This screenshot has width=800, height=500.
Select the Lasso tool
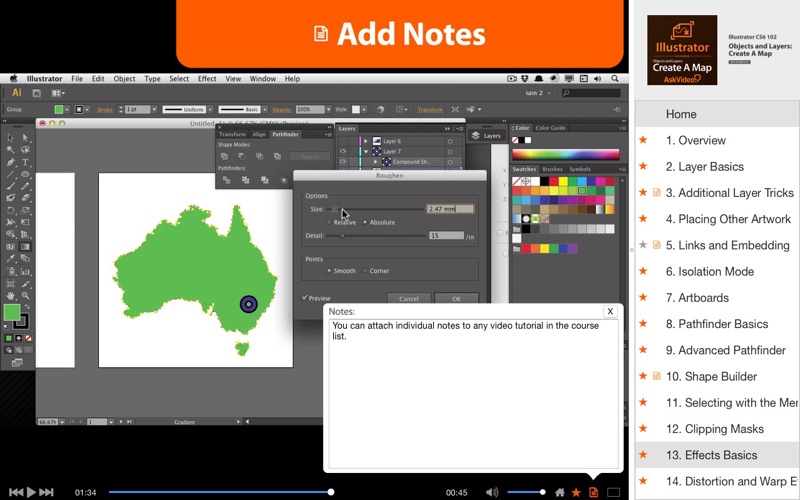pyautogui.click(x=25, y=149)
